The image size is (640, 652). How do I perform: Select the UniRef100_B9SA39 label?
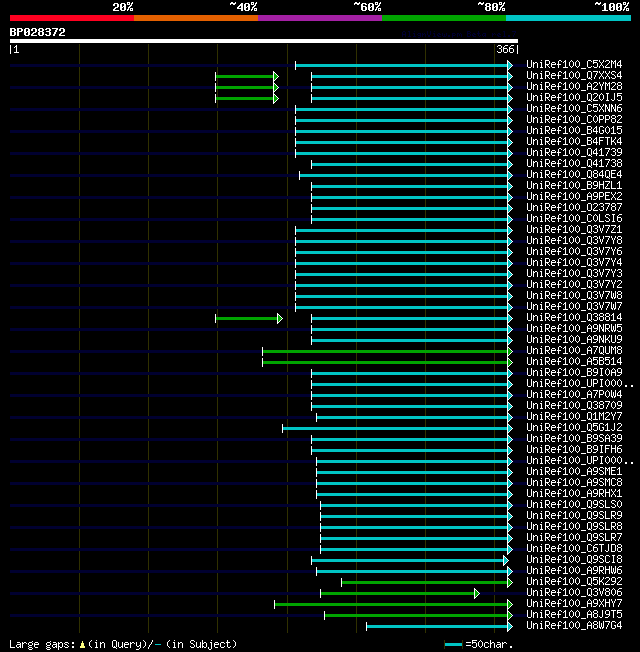(x=574, y=438)
